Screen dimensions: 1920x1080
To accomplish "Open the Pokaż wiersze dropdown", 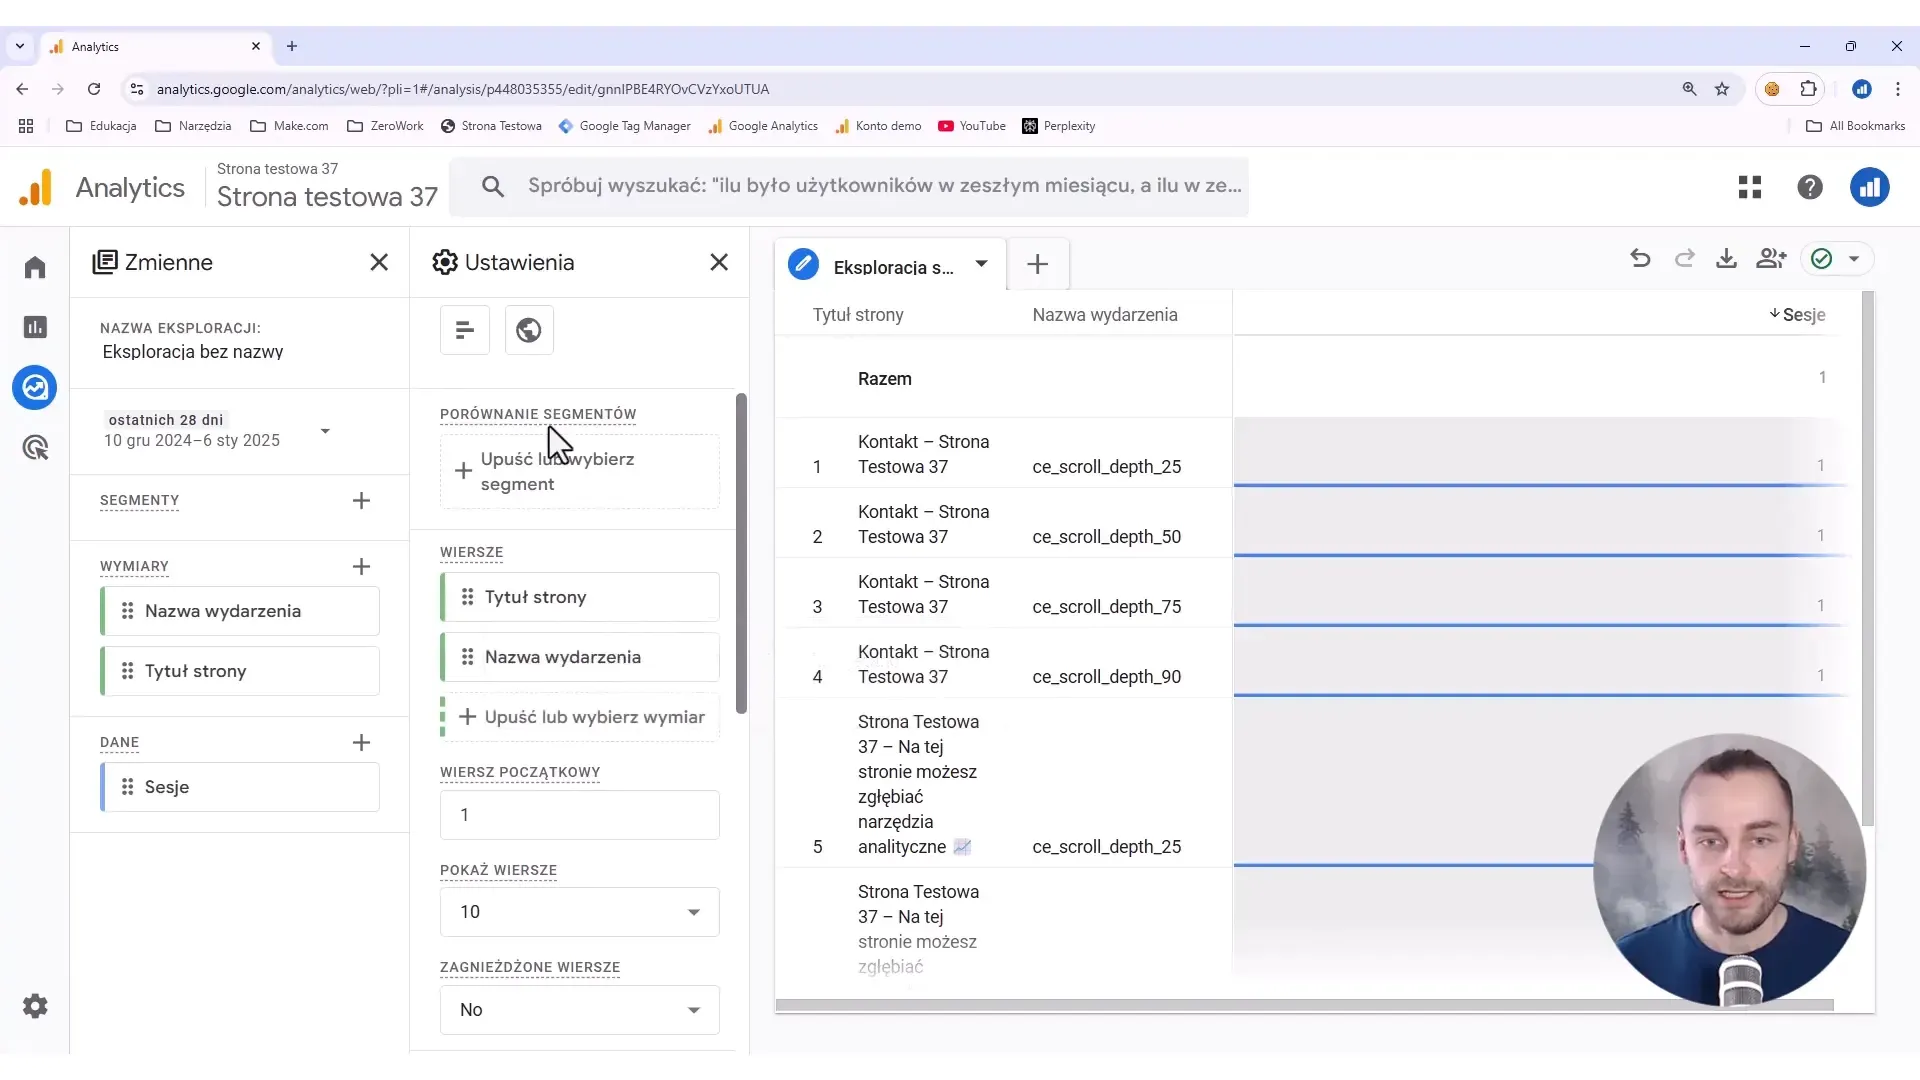I will (x=580, y=912).
